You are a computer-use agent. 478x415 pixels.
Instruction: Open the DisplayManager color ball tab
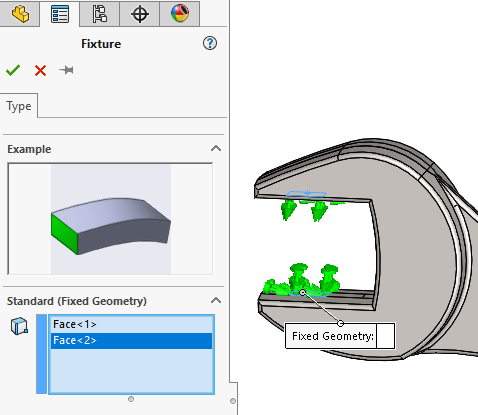click(x=180, y=14)
